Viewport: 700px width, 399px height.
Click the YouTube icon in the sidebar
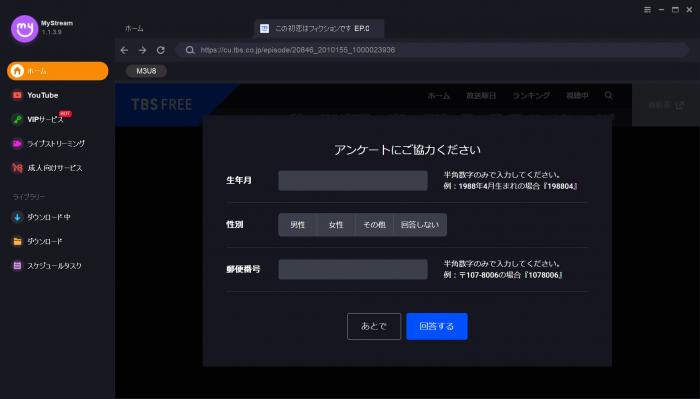pos(17,95)
